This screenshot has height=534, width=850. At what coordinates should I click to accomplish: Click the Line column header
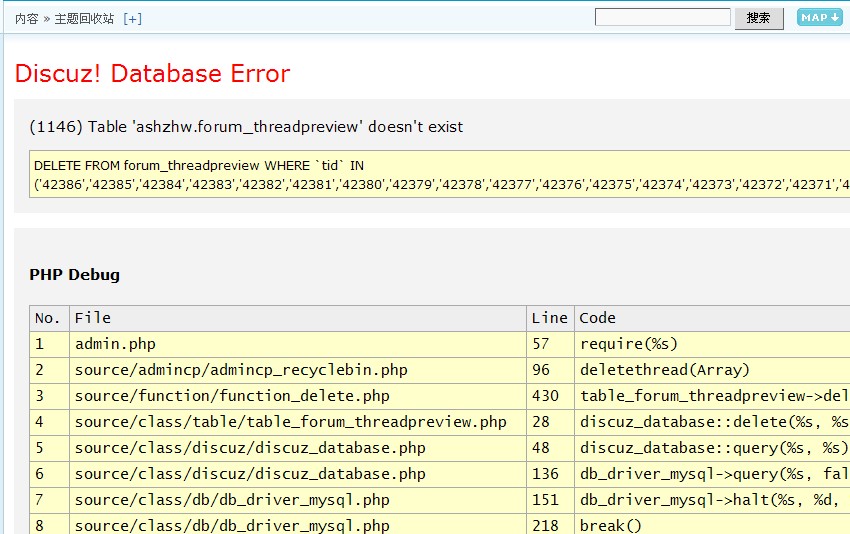[x=550, y=318]
